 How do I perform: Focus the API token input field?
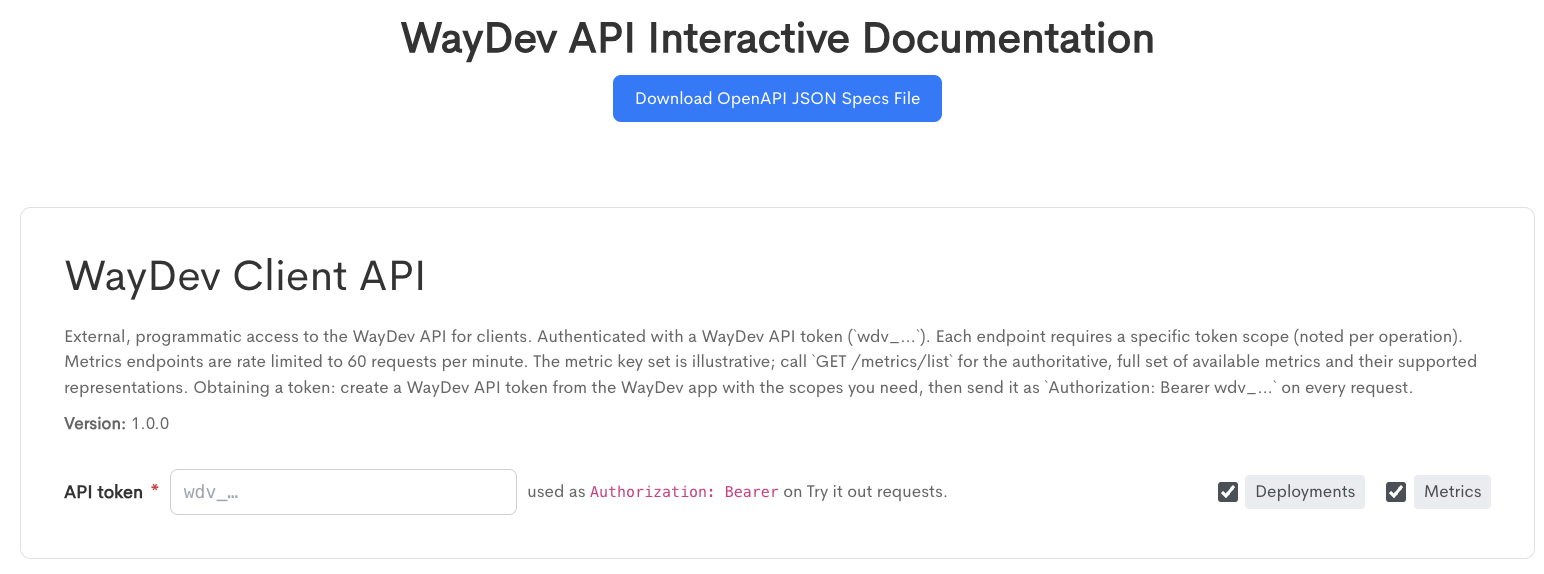click(x=343, y=492)
